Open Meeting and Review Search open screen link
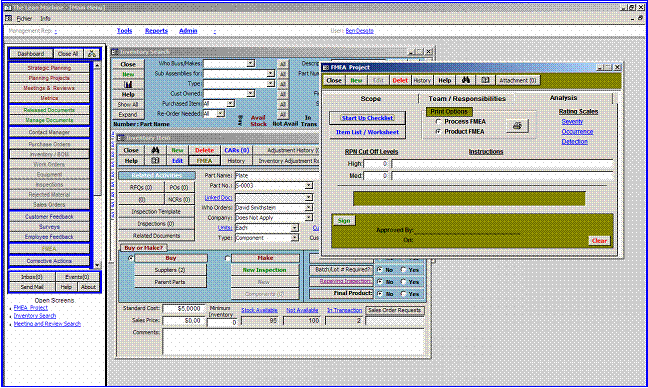Screen dimensions: 648x388 click(47, 324)
